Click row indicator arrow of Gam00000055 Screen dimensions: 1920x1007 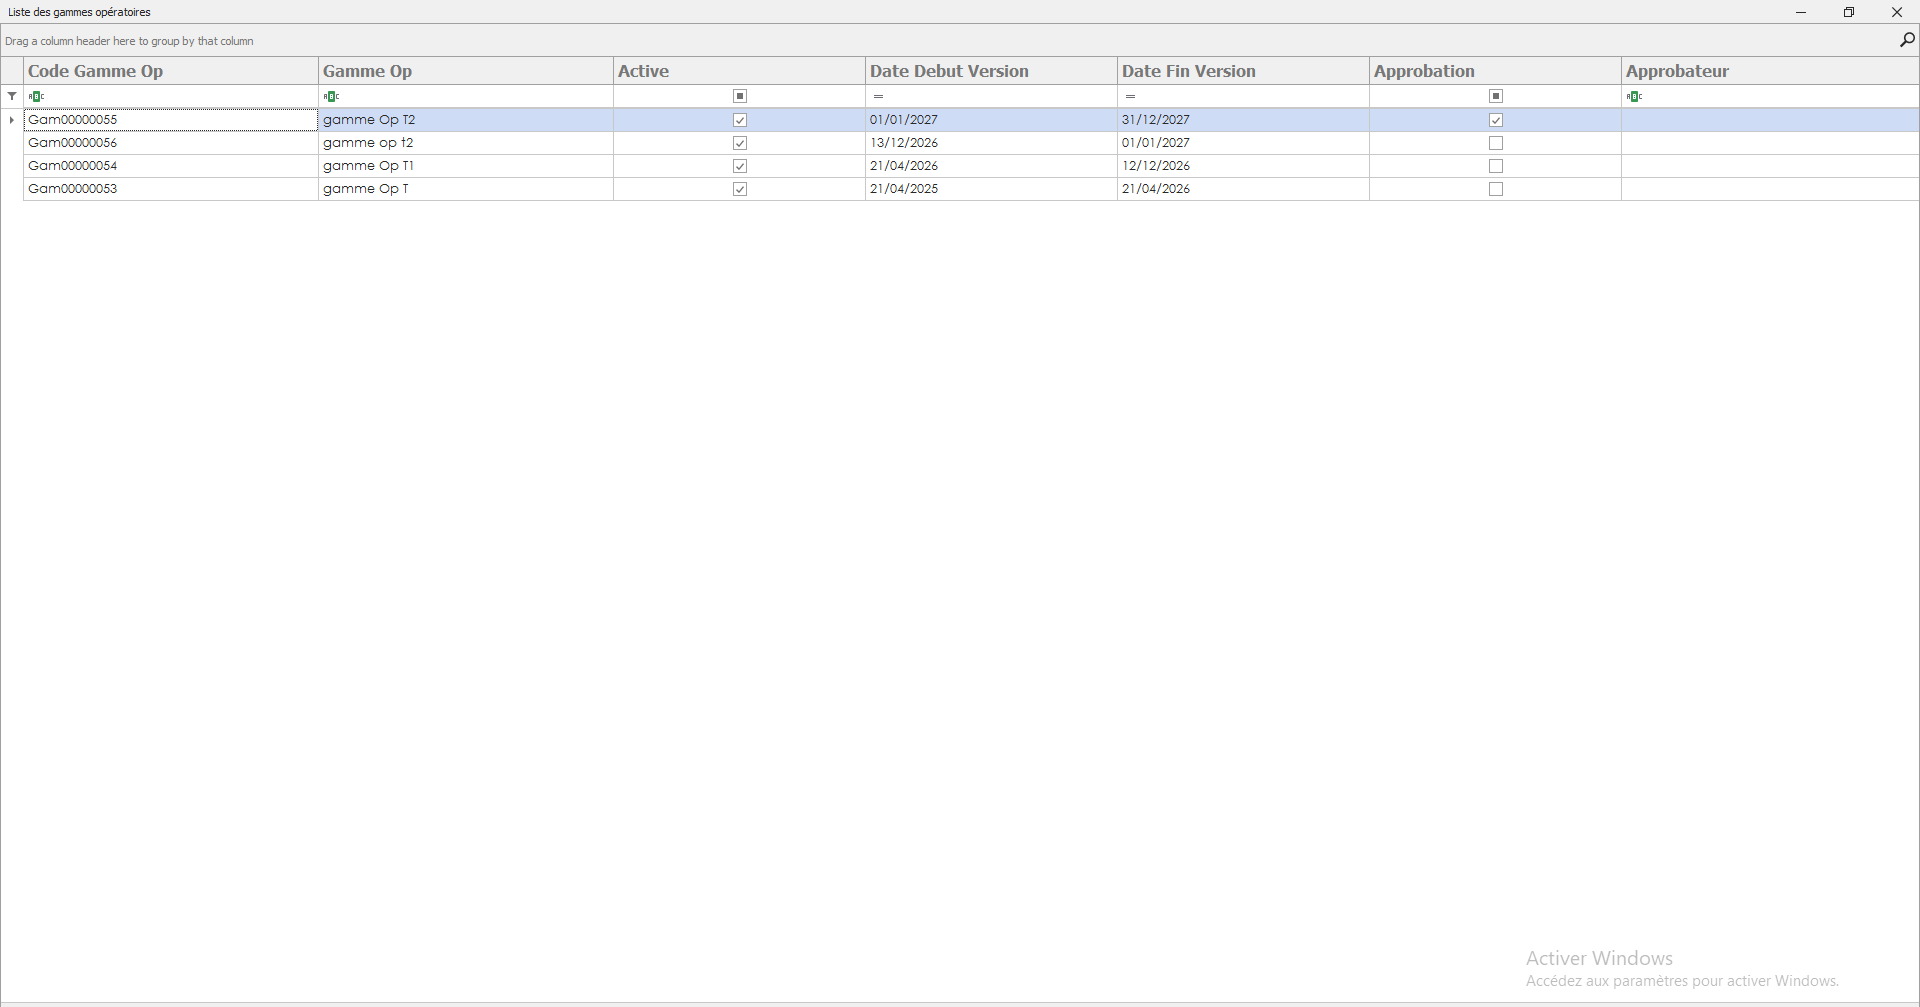pos(12,120)
